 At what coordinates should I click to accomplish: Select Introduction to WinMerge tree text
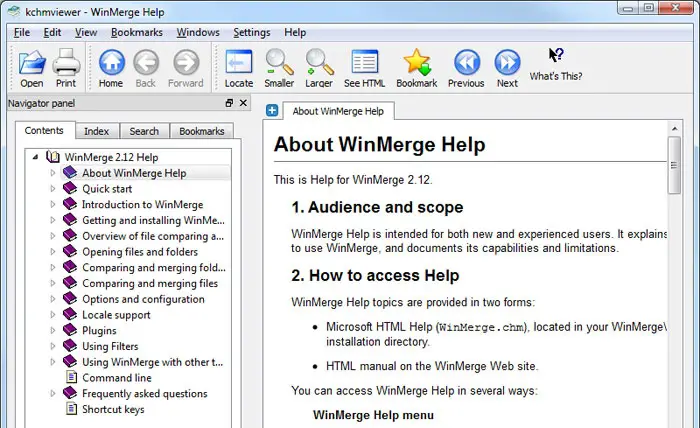point(142,204)
